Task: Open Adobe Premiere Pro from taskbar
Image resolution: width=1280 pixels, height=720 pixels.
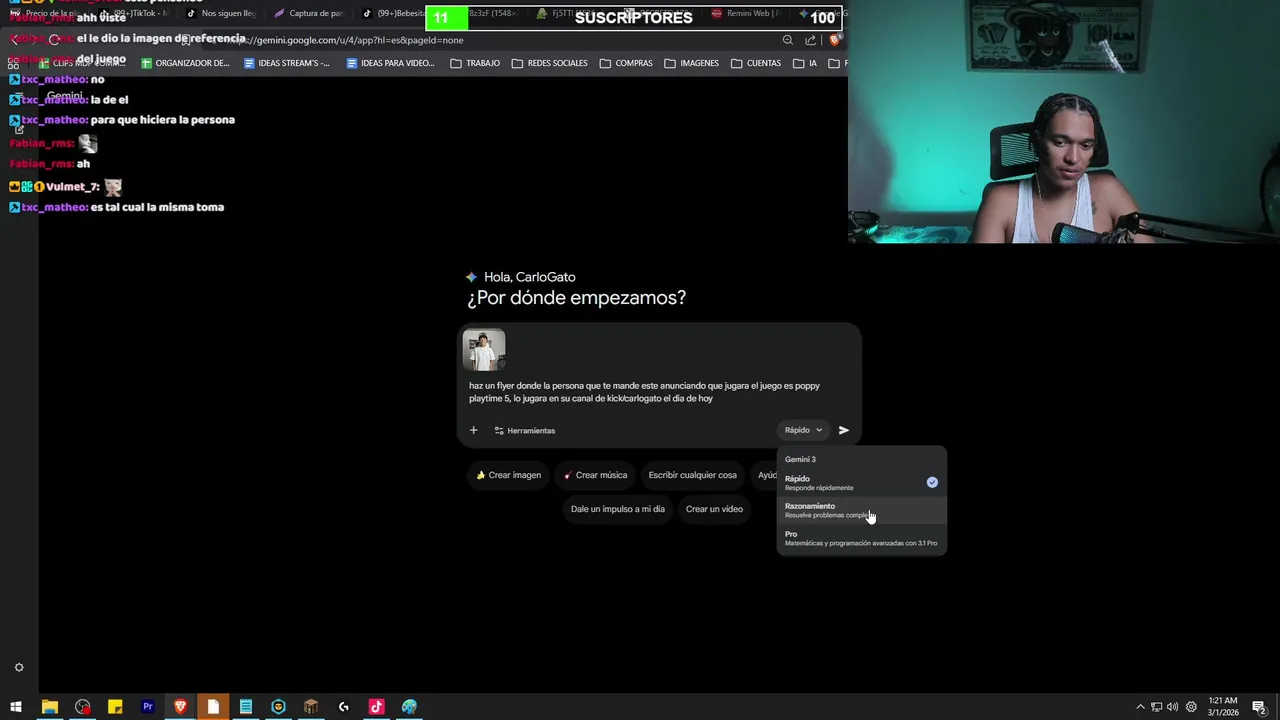Action: click(148, 707)
